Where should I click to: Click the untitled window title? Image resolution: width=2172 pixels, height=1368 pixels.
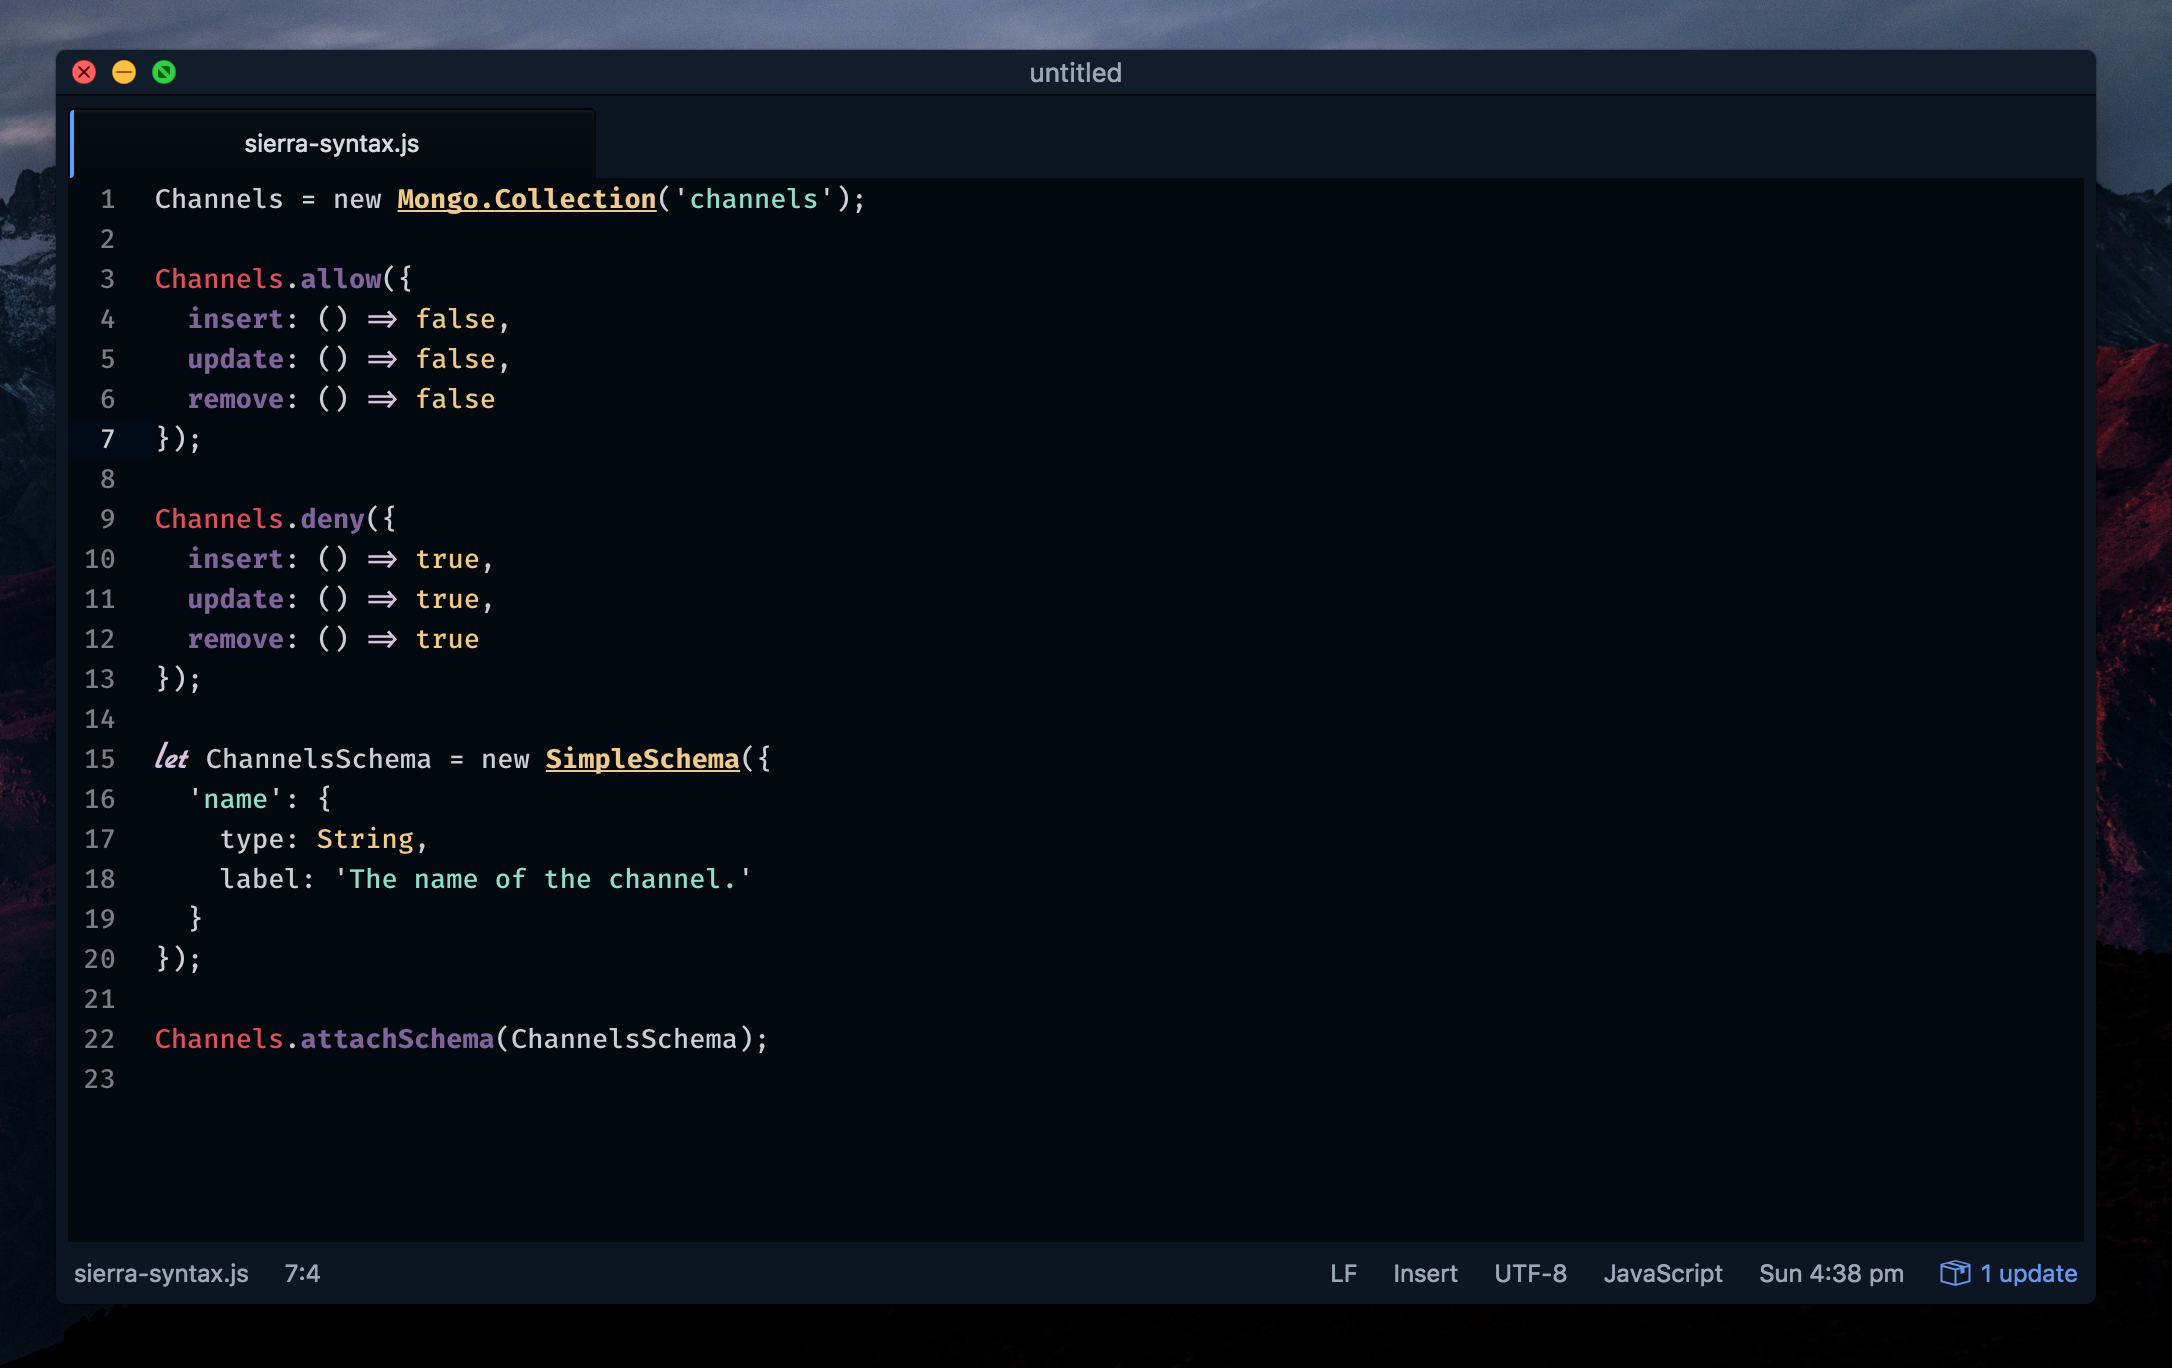(1075, 73)
